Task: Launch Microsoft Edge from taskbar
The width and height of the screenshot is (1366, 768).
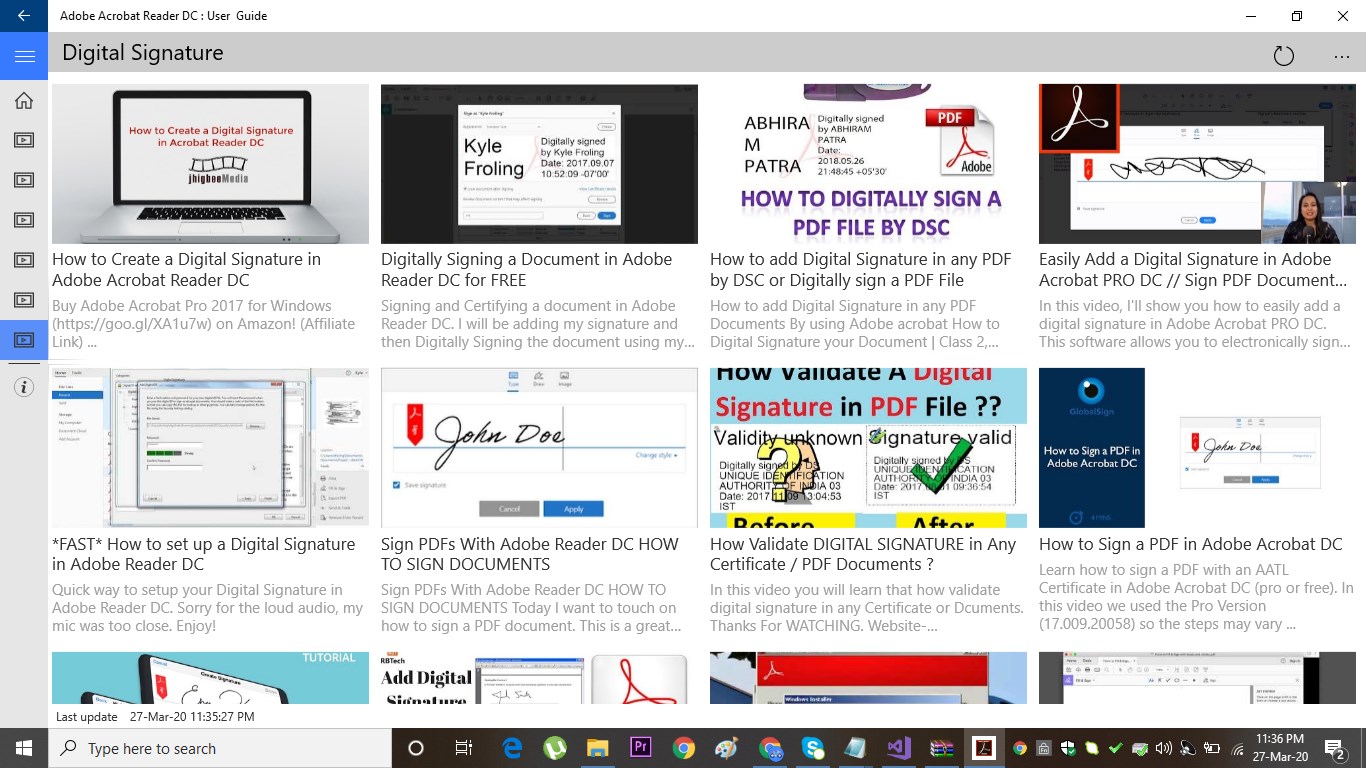Action: pos(513,748)
